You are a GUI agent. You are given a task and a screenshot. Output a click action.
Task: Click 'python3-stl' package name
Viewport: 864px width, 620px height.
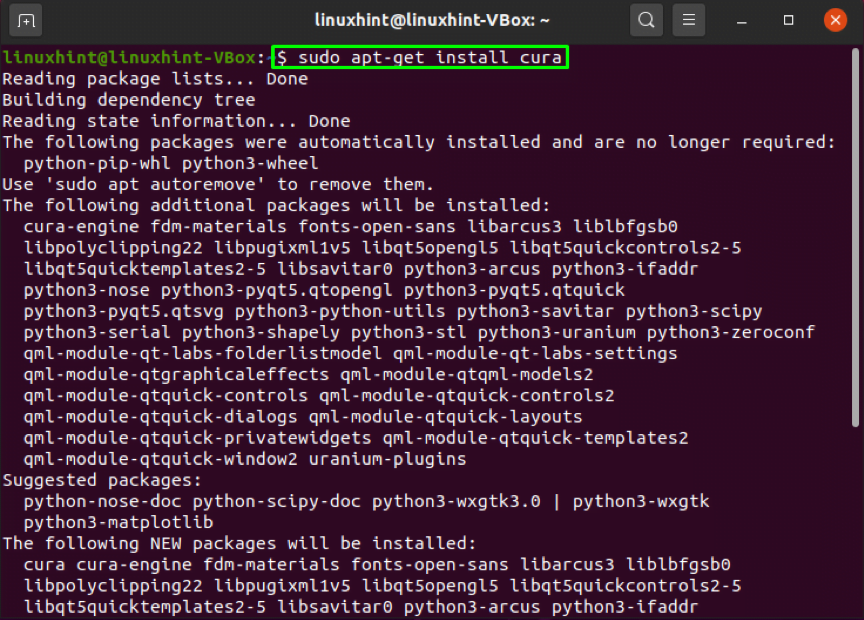tap(408, 332)
